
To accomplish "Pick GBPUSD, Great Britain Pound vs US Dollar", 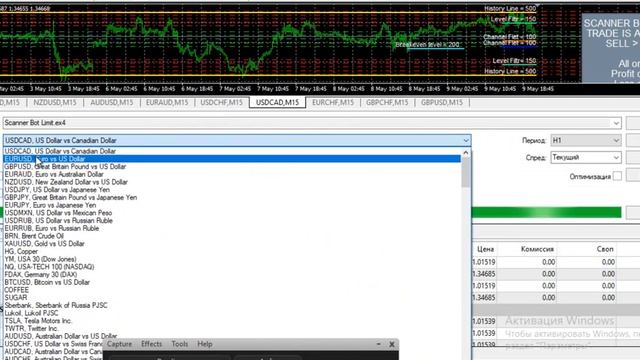I will pyautogui.click(x=232, y=167).
